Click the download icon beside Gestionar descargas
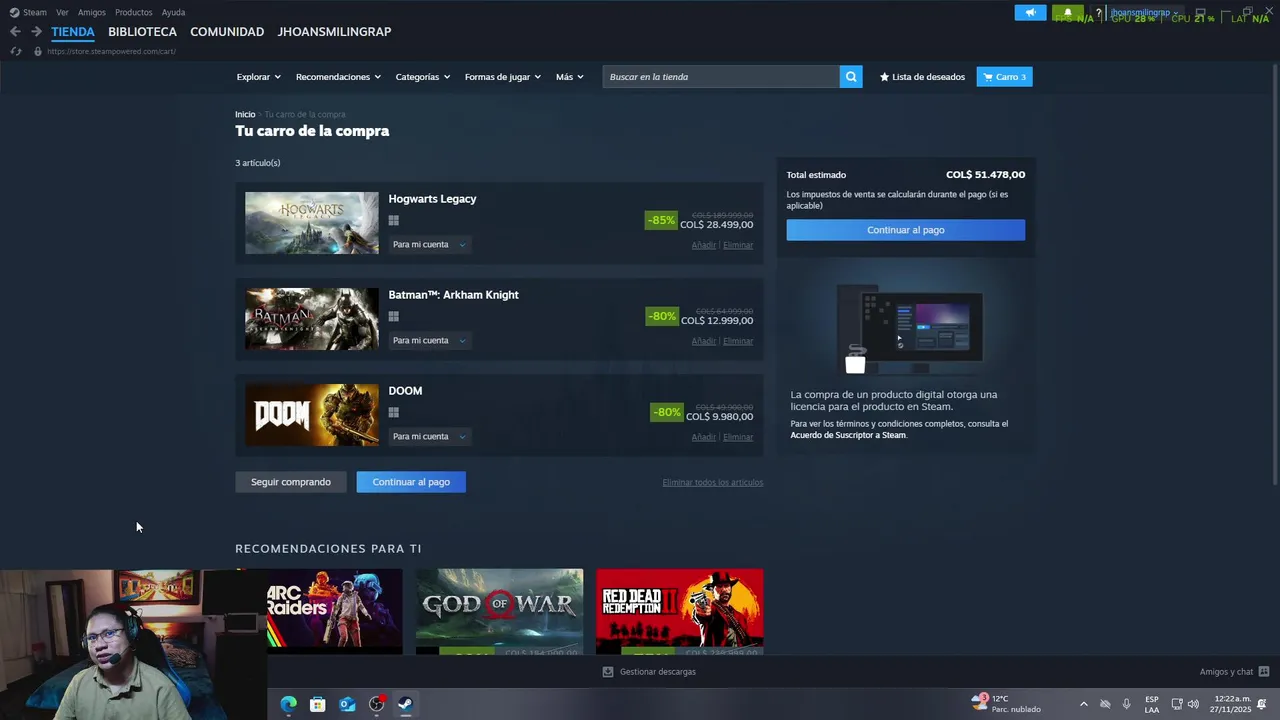The image size is (1280, 720). (608, 672)
